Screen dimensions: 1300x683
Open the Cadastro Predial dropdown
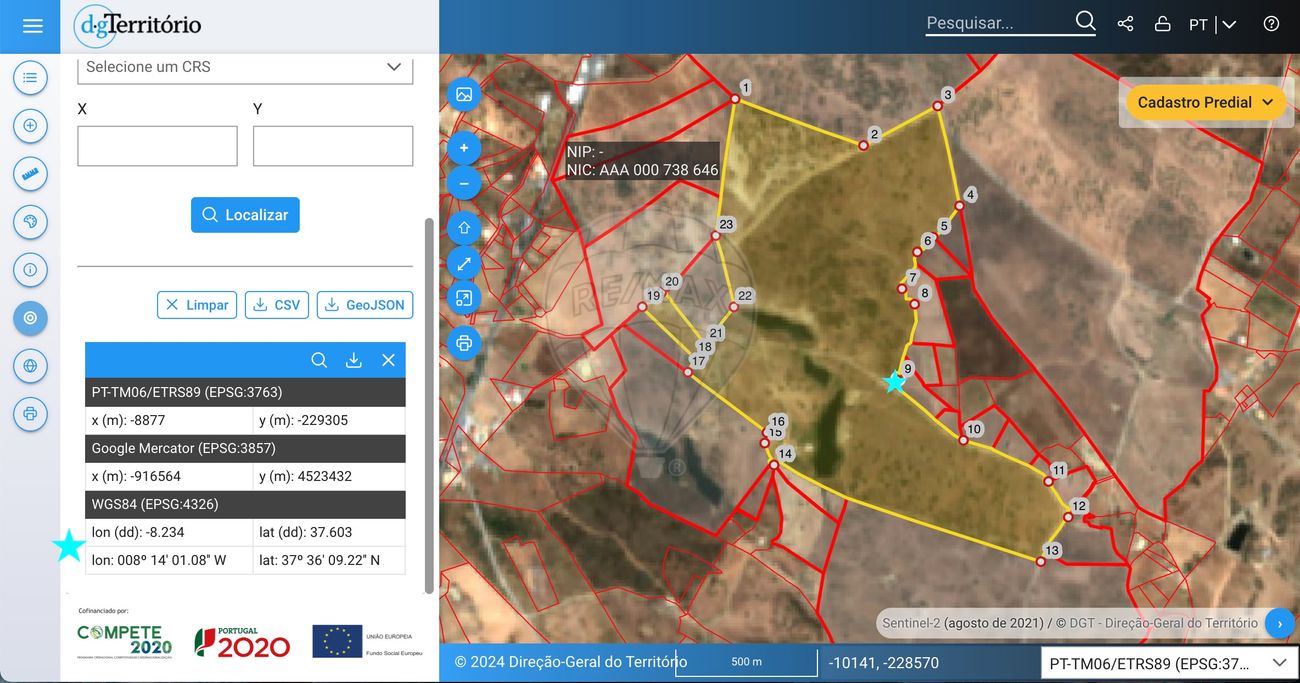[1206, 102]
